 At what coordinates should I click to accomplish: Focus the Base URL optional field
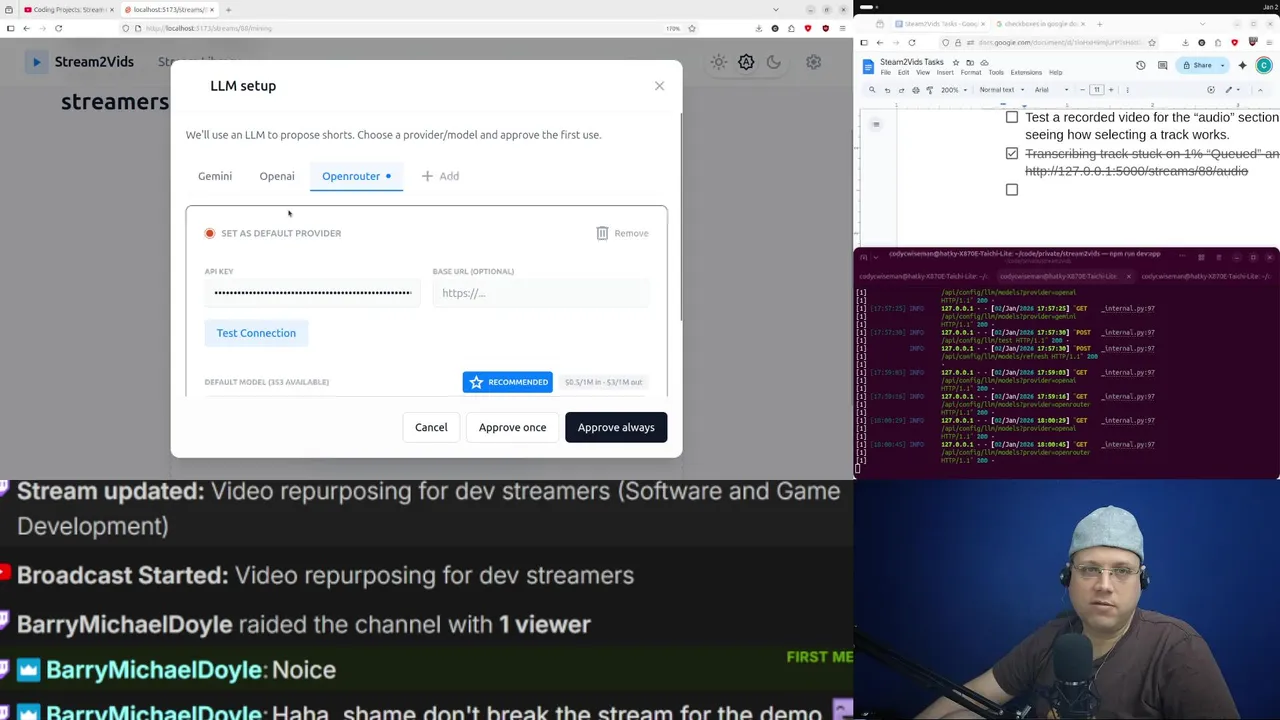pos(541,293)
